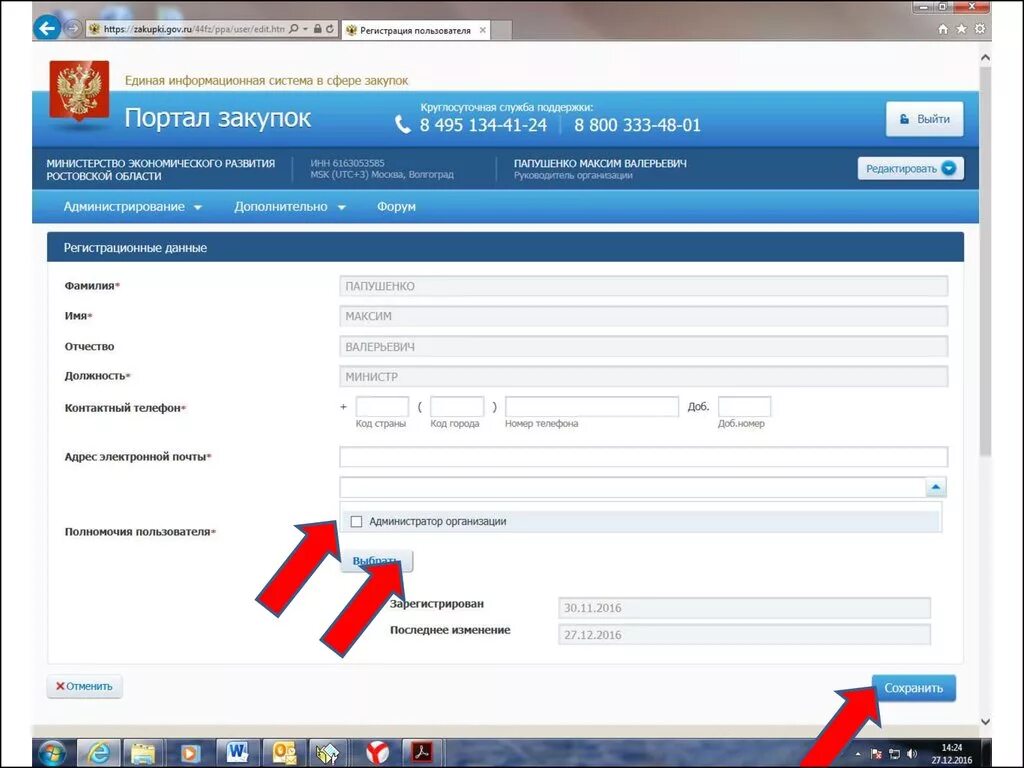Click the network tray icon

point(895,754)
